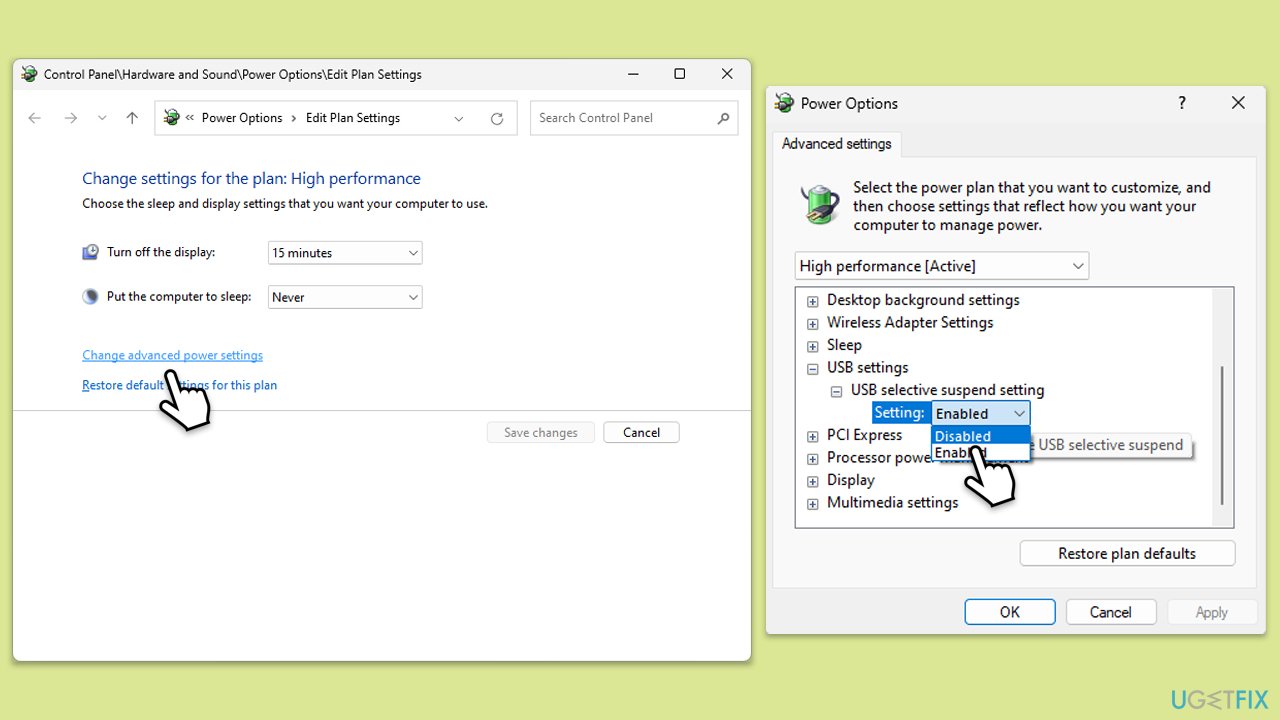Expand the PCI Express node
This screenshot has height=720, width=1280.
coord(813,436)
